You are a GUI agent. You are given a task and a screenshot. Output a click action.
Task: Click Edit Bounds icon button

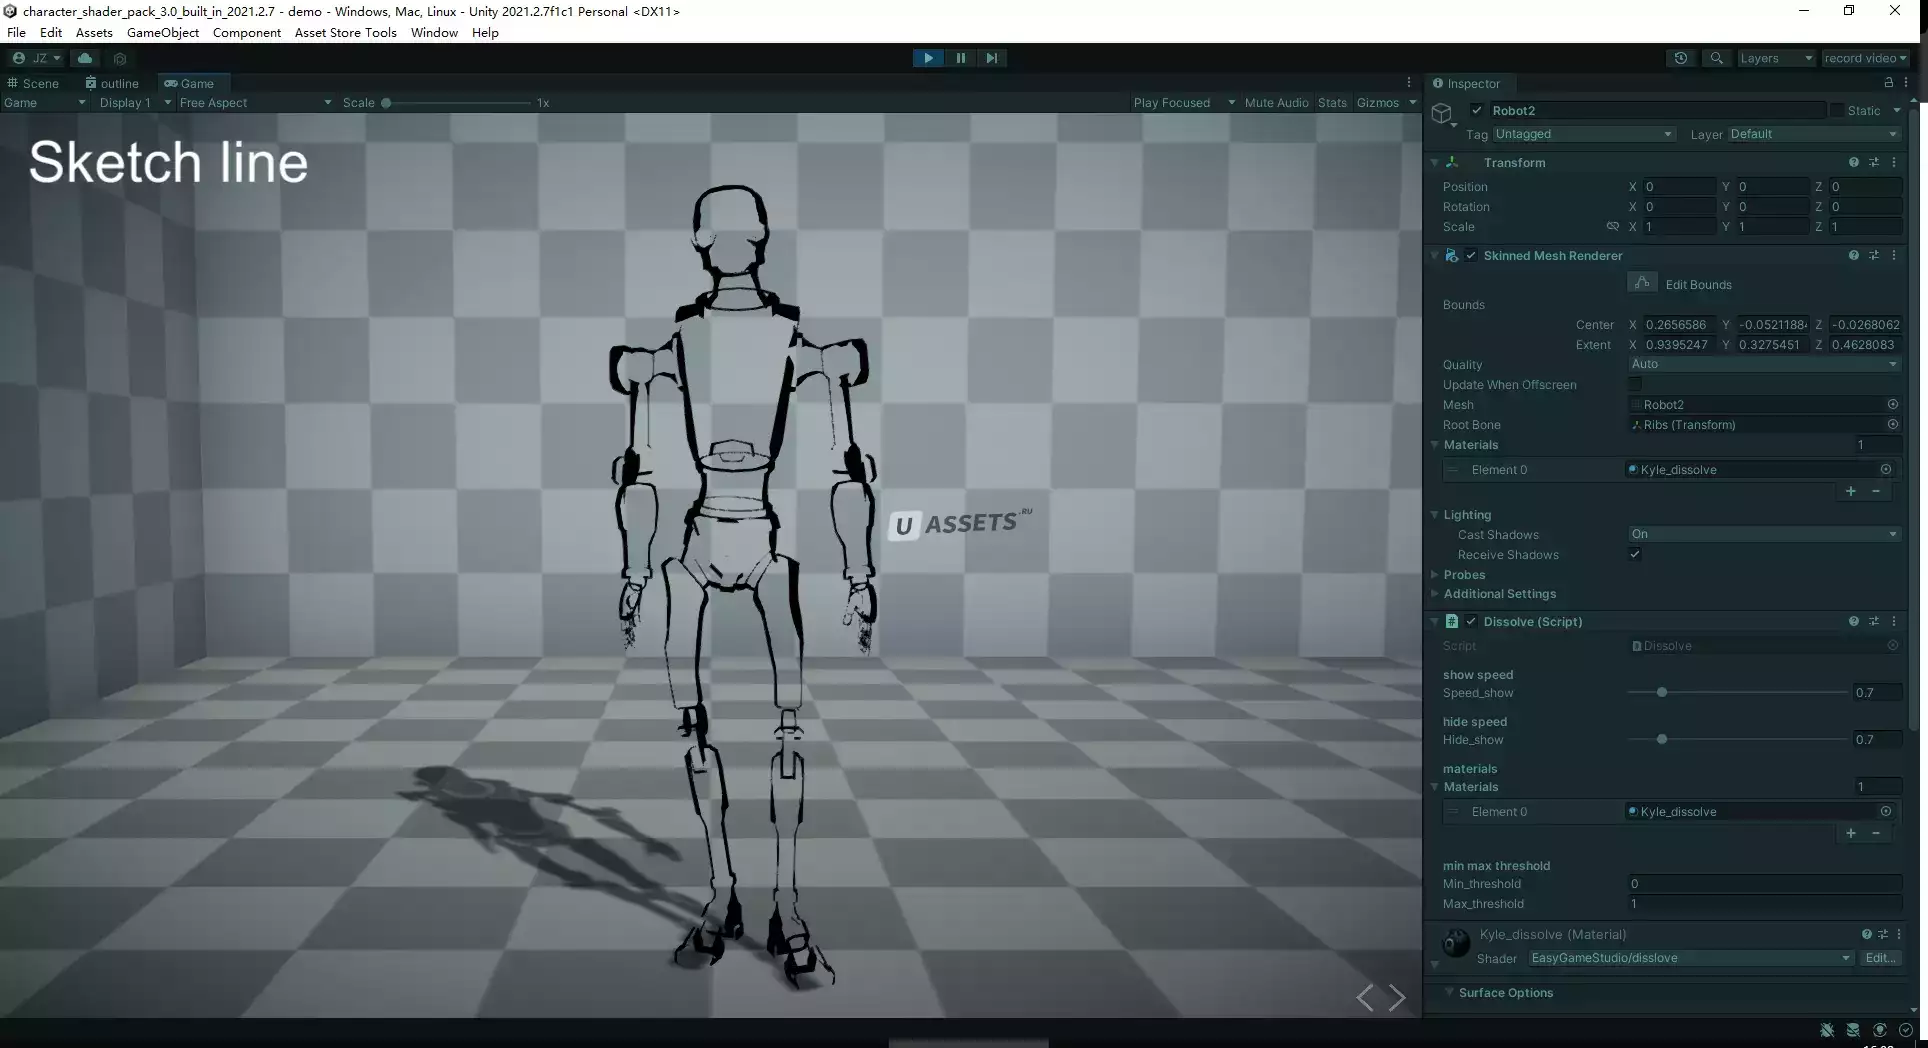pyautogui.click(x=1642, y=284)
